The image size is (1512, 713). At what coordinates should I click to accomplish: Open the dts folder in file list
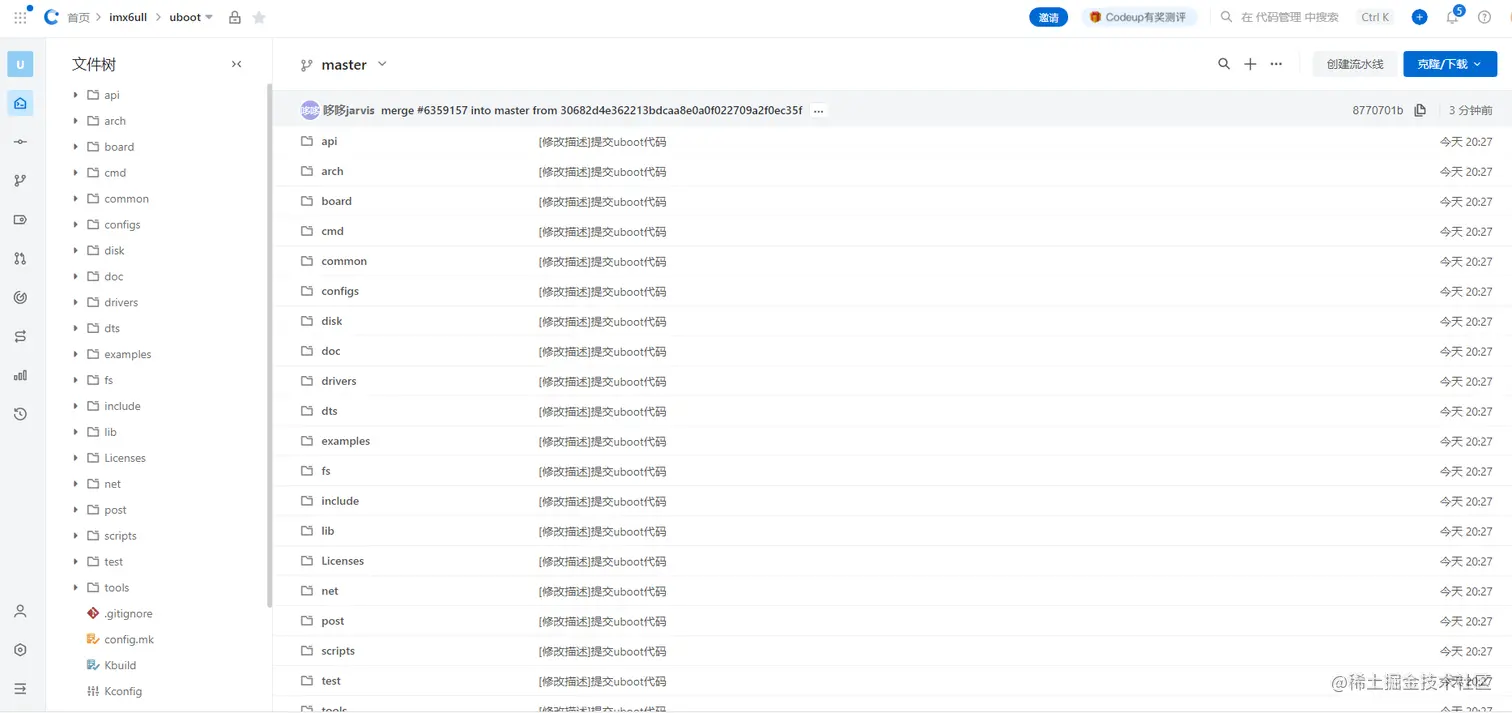329,411
